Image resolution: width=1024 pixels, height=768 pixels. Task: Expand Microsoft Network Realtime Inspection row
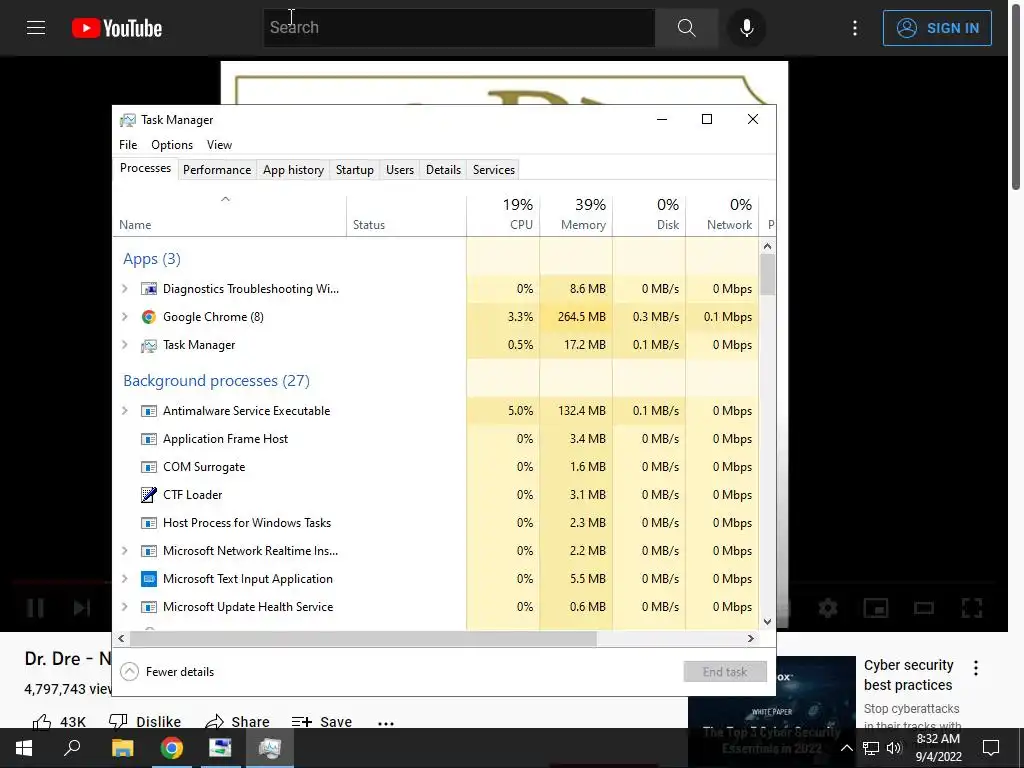[125, 551]
